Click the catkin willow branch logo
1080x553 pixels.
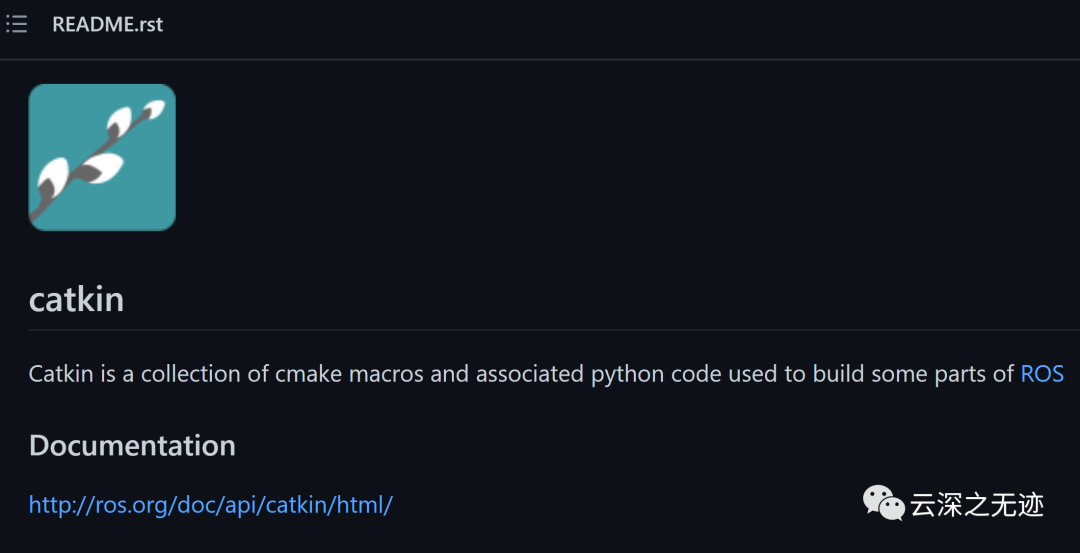102,157
